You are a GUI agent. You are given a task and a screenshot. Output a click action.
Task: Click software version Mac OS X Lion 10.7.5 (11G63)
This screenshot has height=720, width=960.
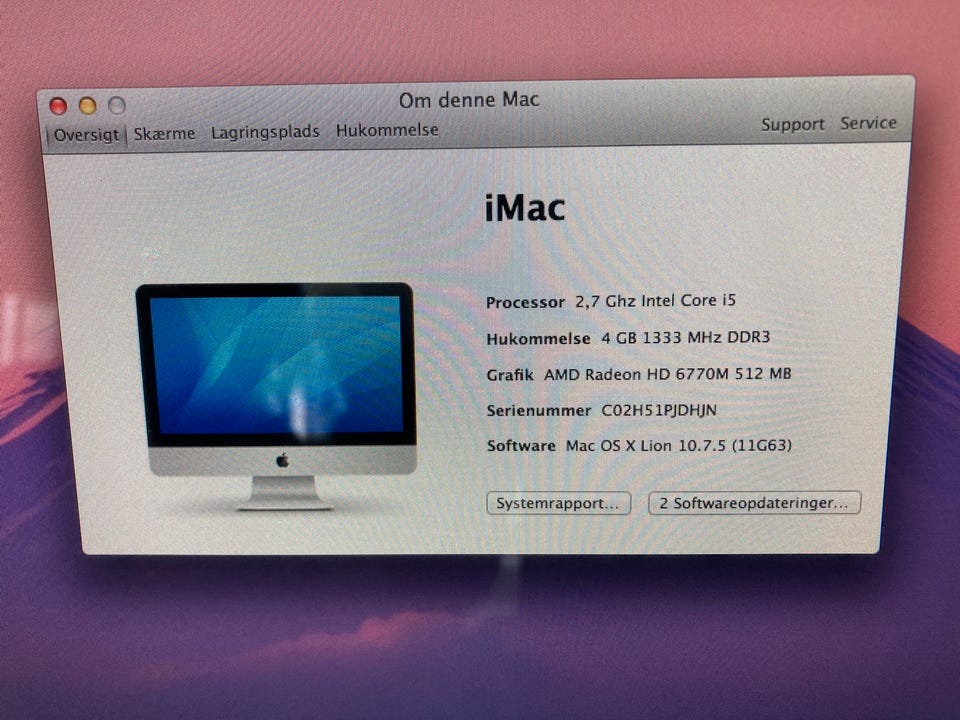click(x=678, y=446)
